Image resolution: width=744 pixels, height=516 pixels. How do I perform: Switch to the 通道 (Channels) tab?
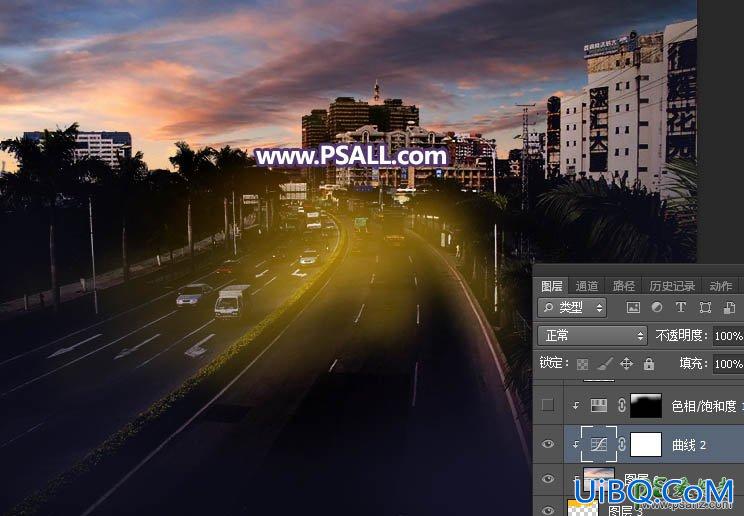pos(587,286)
